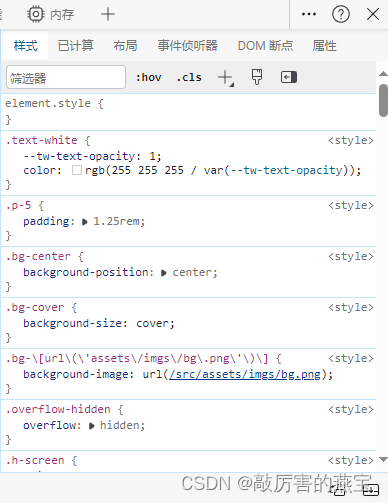Image resolution: width=388 pixels, height=503 pixels.
Task: Open DevTools help question mark
Action: [341, 14]
